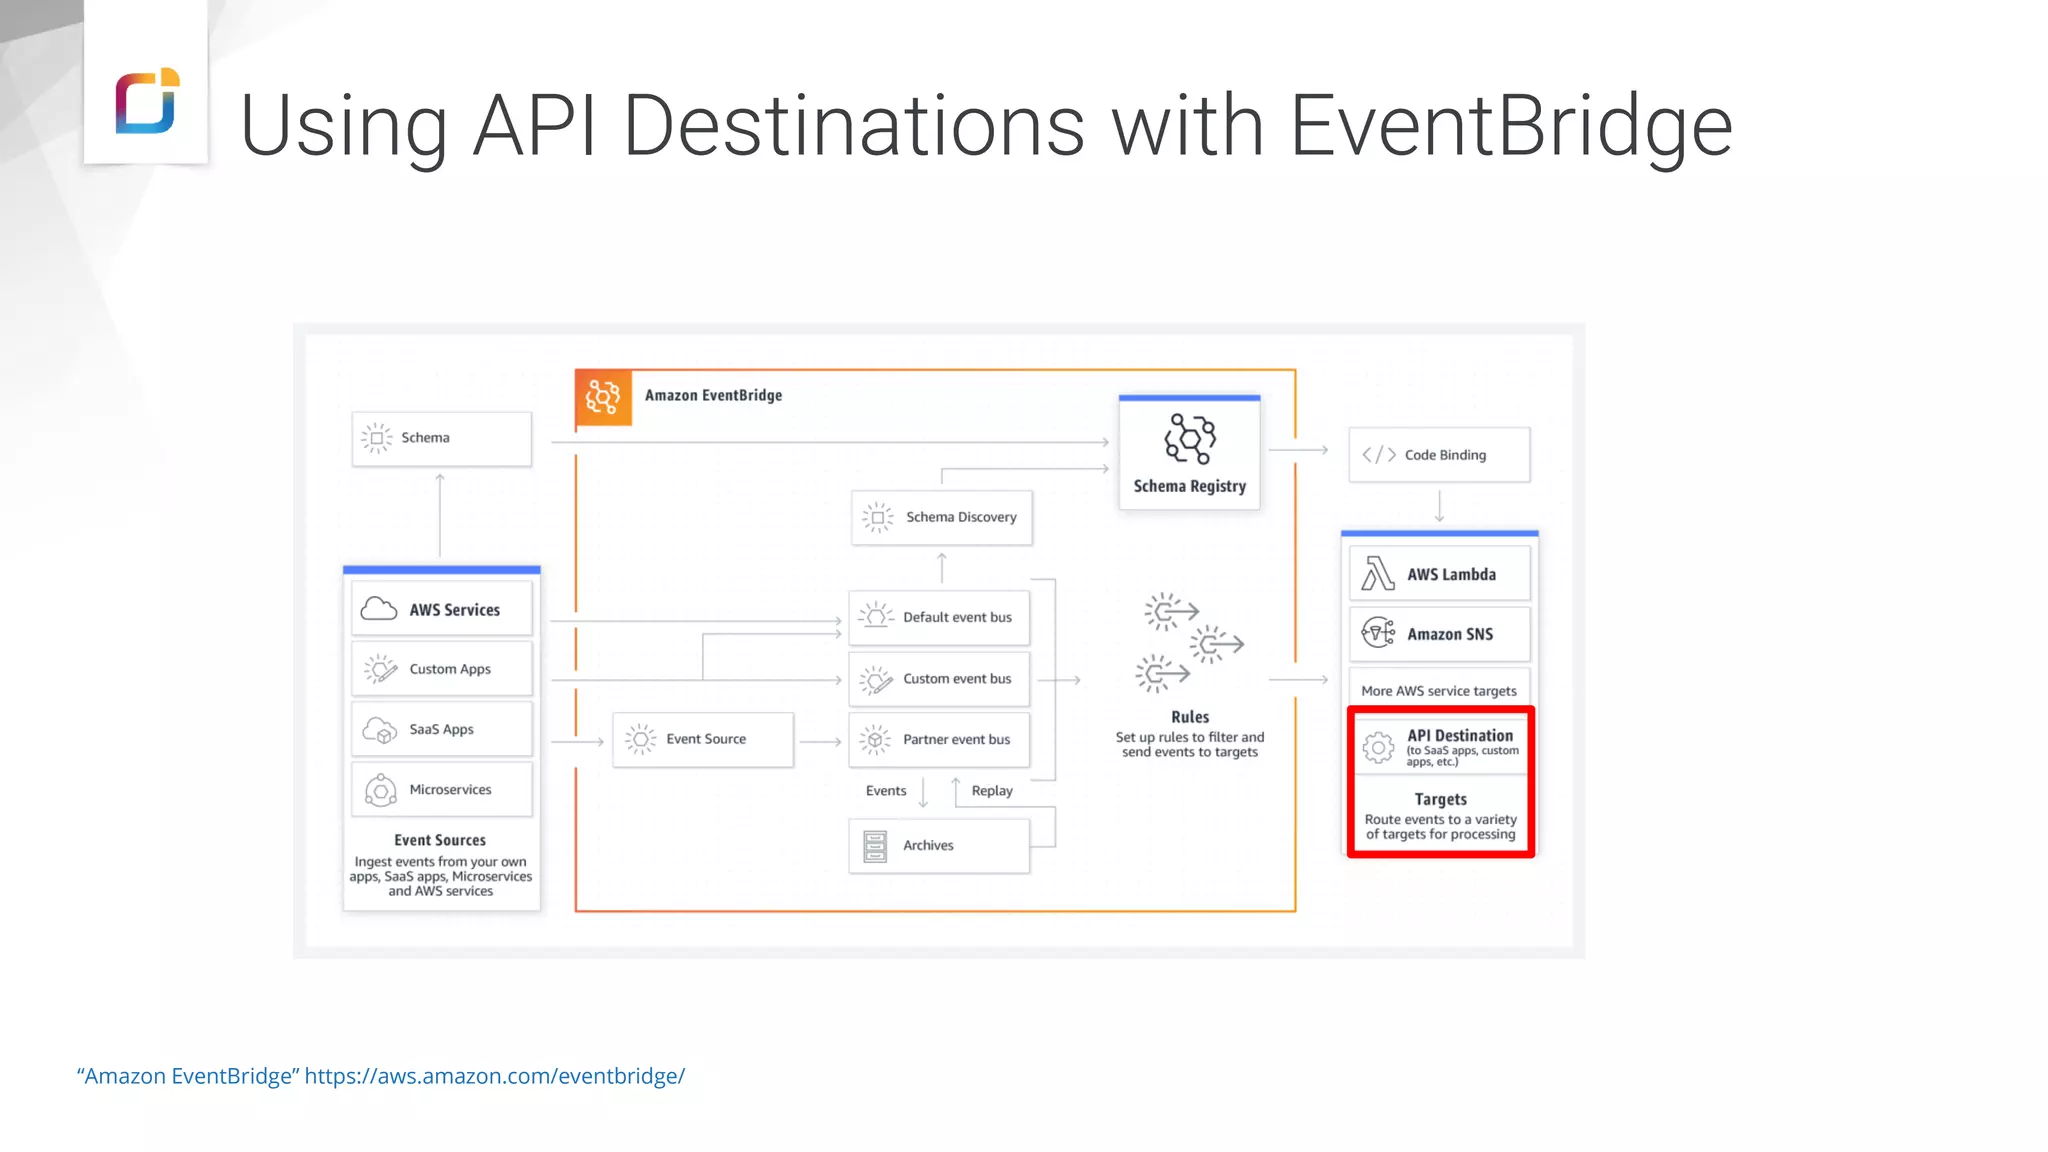Select the Default event bus box
Image resolution: width=2048 pixels, height=1152 pixels.
point(939,618)
